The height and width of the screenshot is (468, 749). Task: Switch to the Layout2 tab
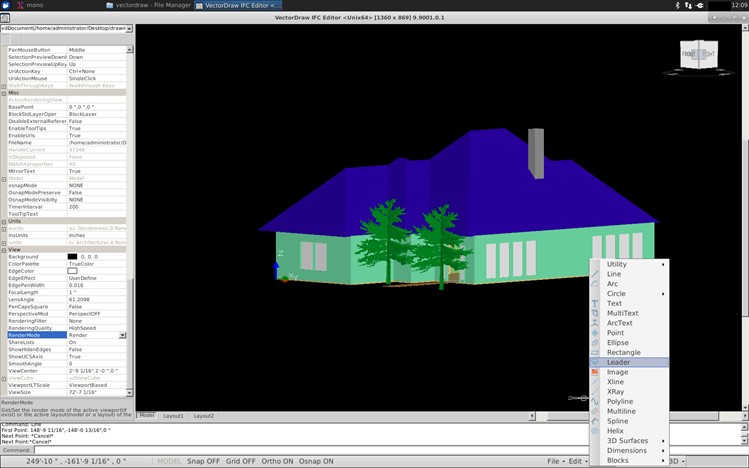click(203, 416)
